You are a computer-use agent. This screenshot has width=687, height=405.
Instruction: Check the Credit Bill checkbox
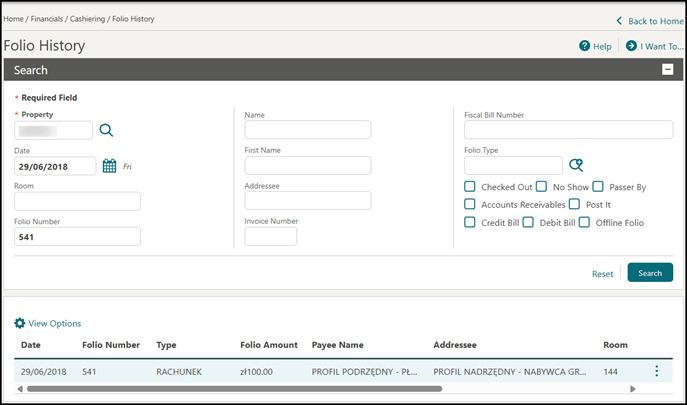point(470,222)
